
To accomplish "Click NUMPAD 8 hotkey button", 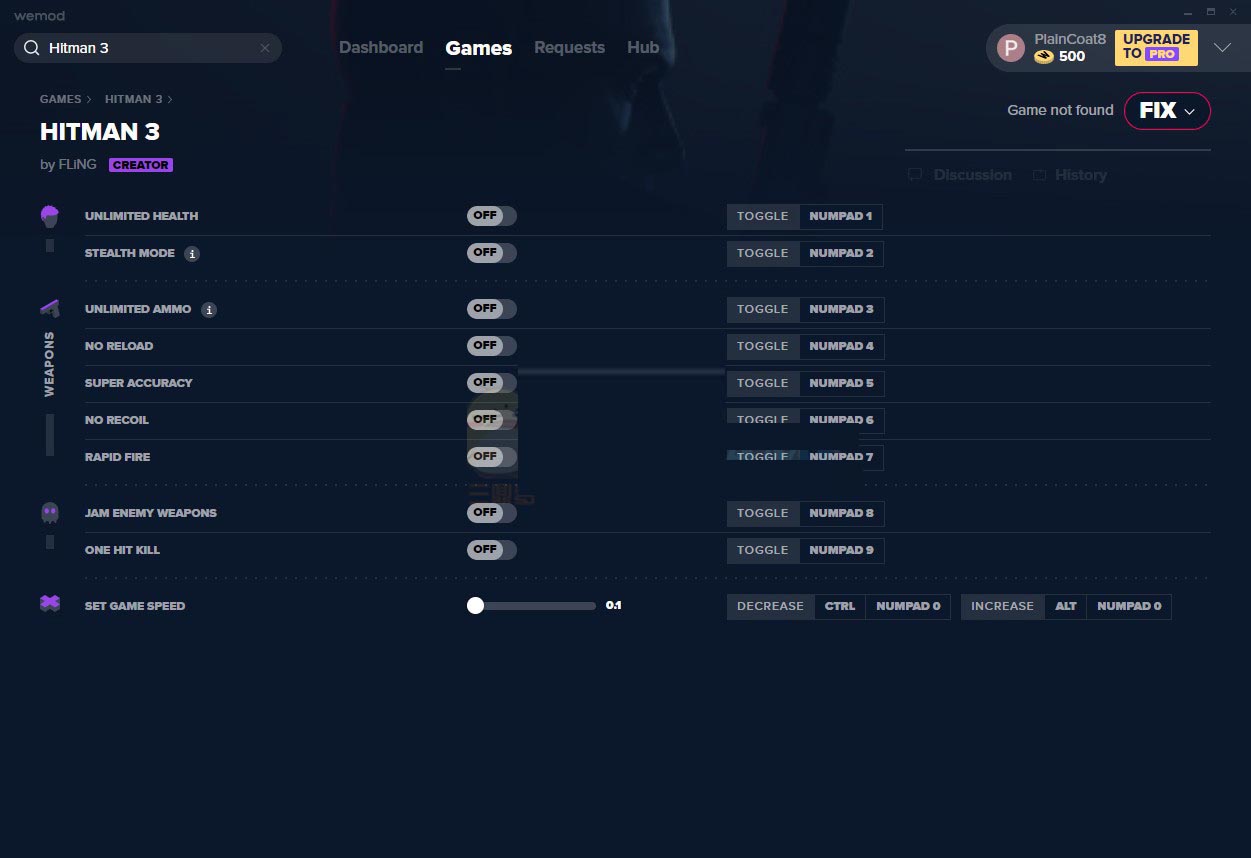I will click(x=841, y=514).
